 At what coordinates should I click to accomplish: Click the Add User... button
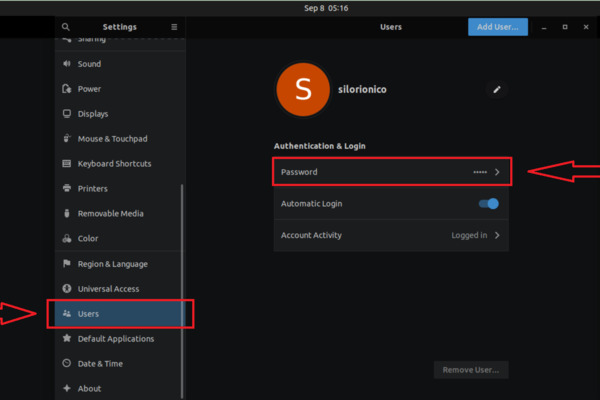pos(497,27)
